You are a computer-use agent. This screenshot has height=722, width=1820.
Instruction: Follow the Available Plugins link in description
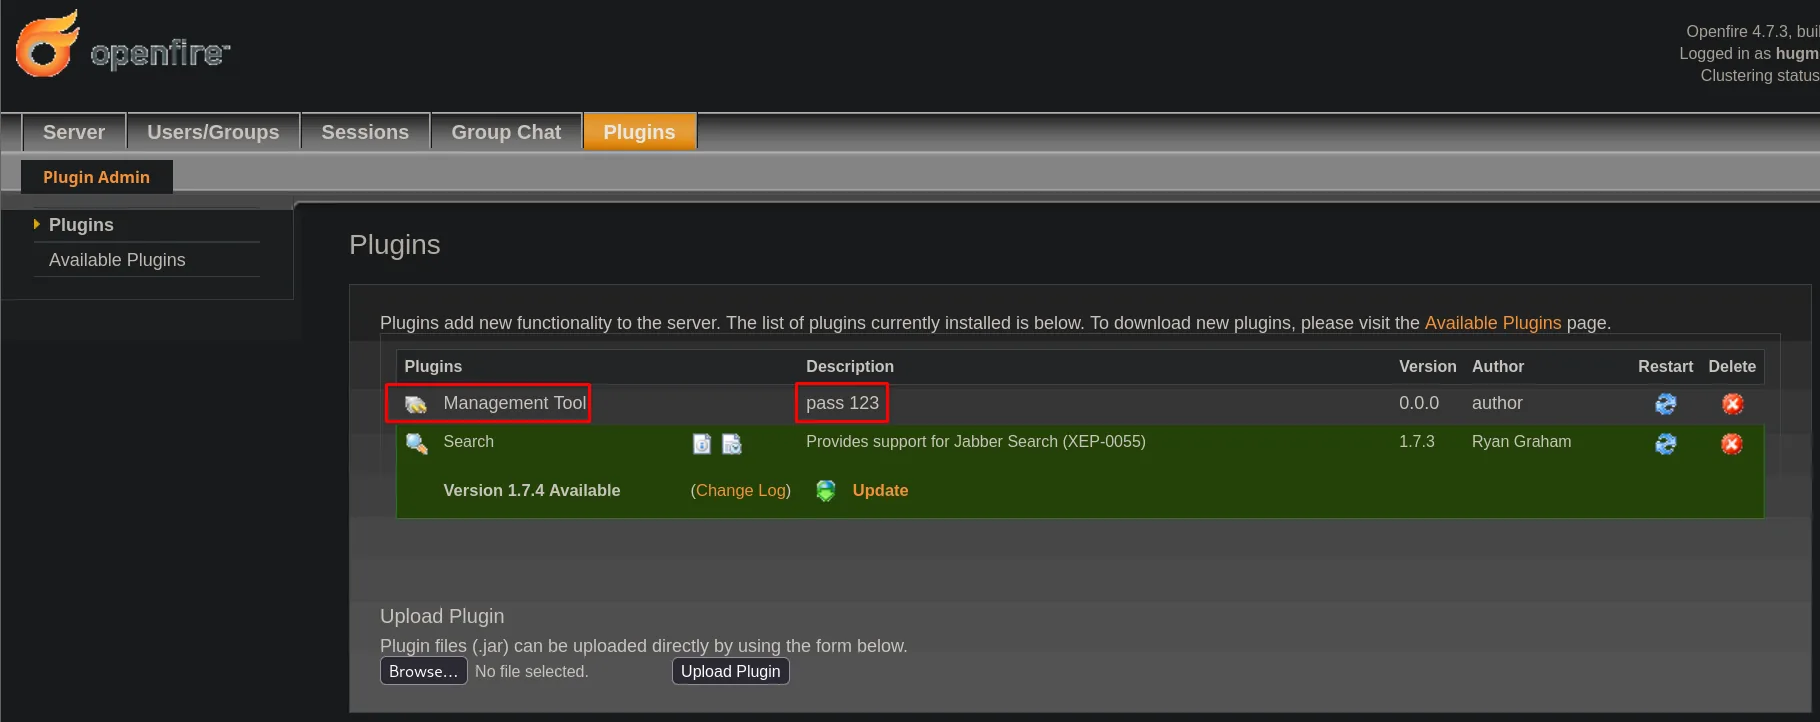click(1492, 323)
